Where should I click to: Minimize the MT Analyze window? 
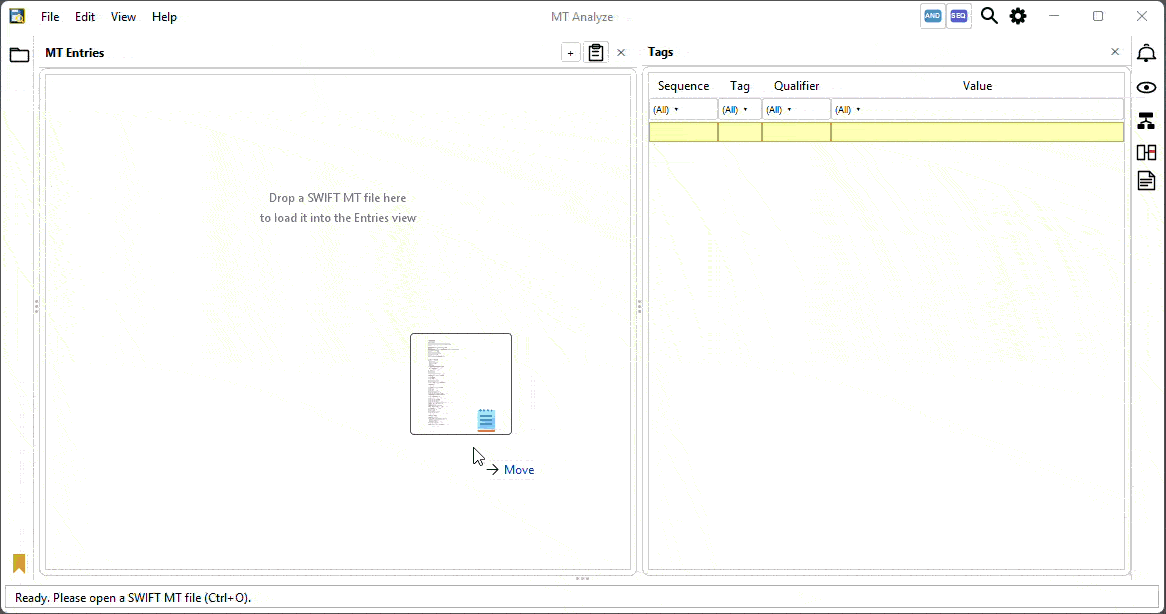click(1054, 16)
